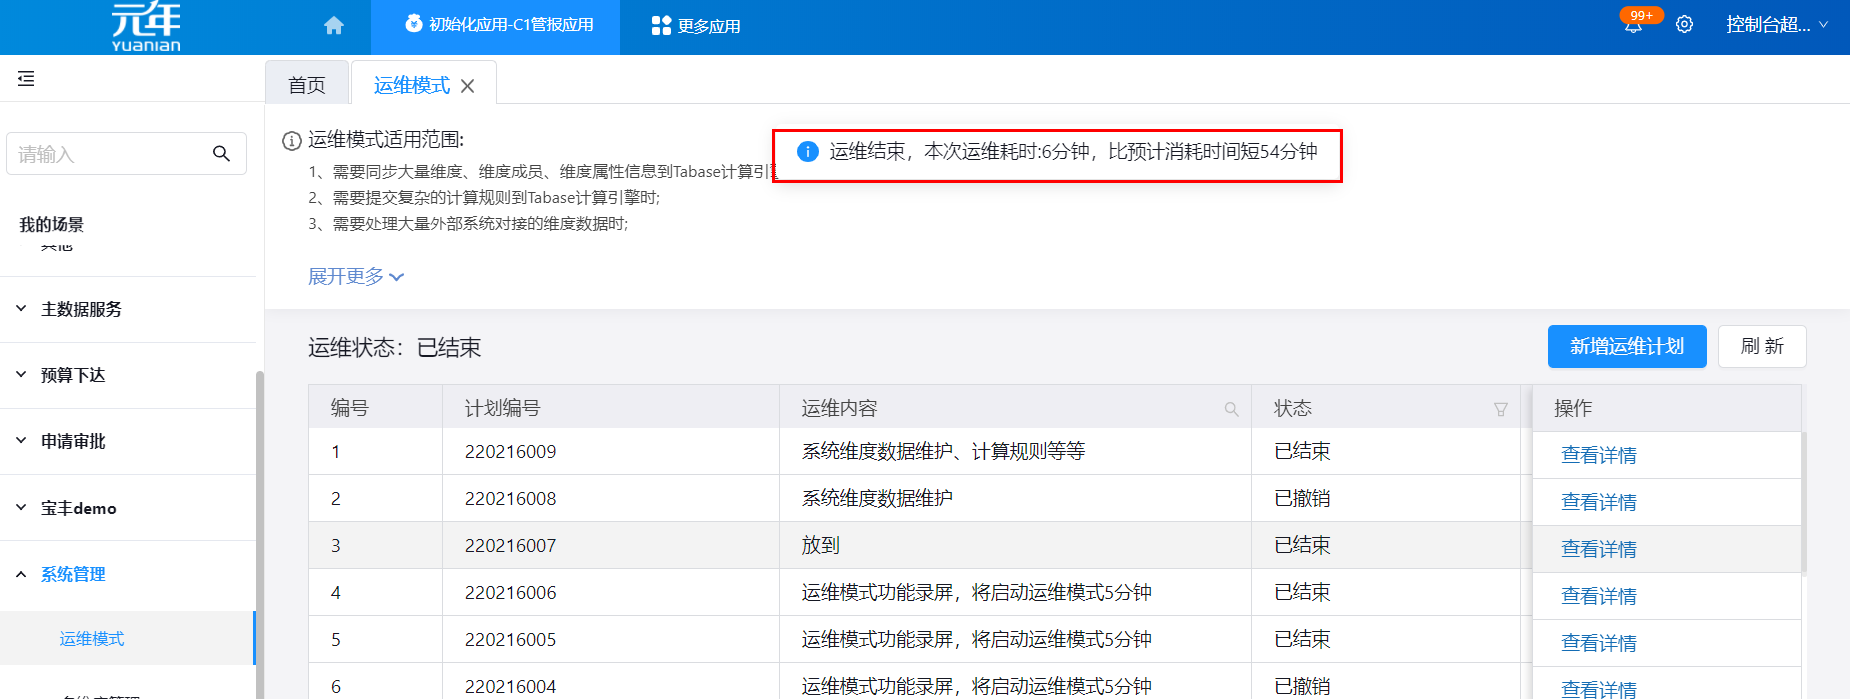The image size is (1850, 699).
Task: Collapse the 系统管理 menu group
Action: (73, 574)
